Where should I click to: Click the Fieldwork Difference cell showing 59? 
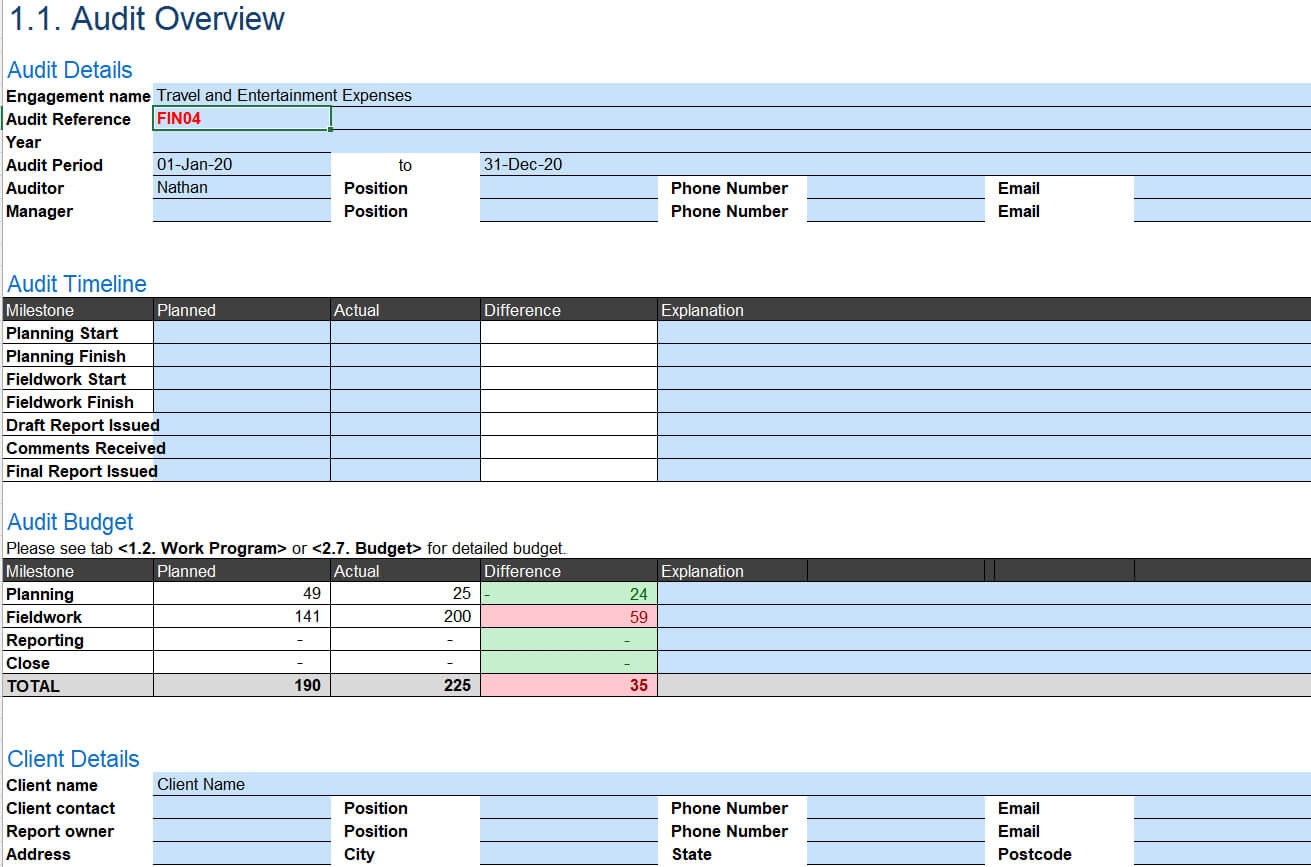(x=569, y=617)
